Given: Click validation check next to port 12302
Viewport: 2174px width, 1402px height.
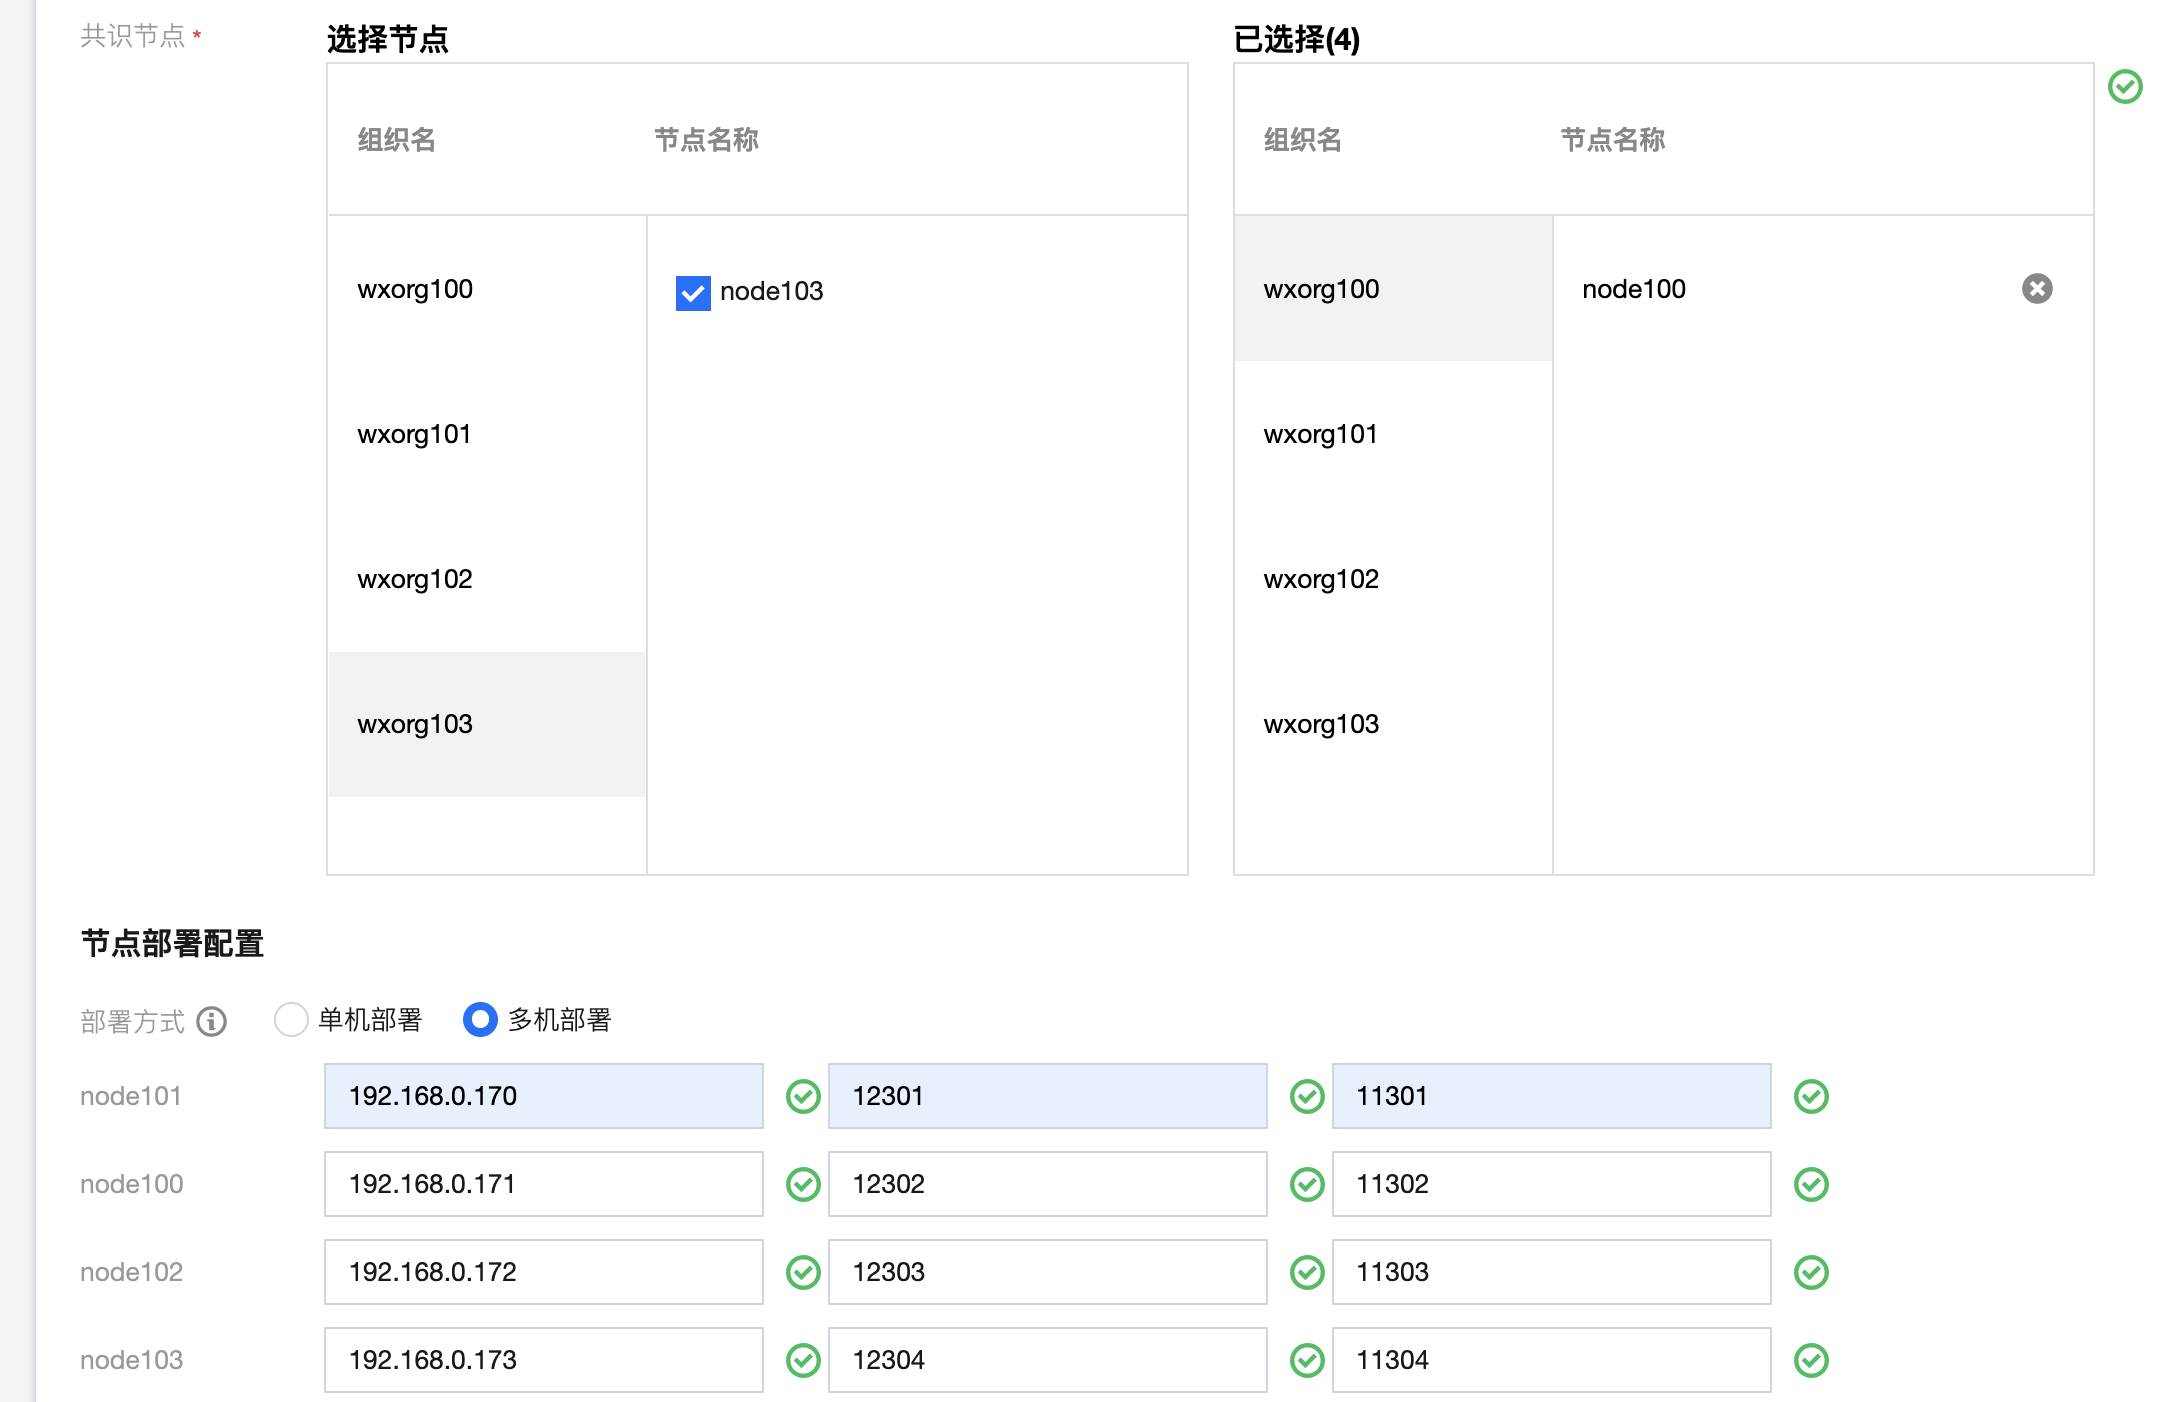Looking at the screenshot, I should [x=1306, y=1184].
